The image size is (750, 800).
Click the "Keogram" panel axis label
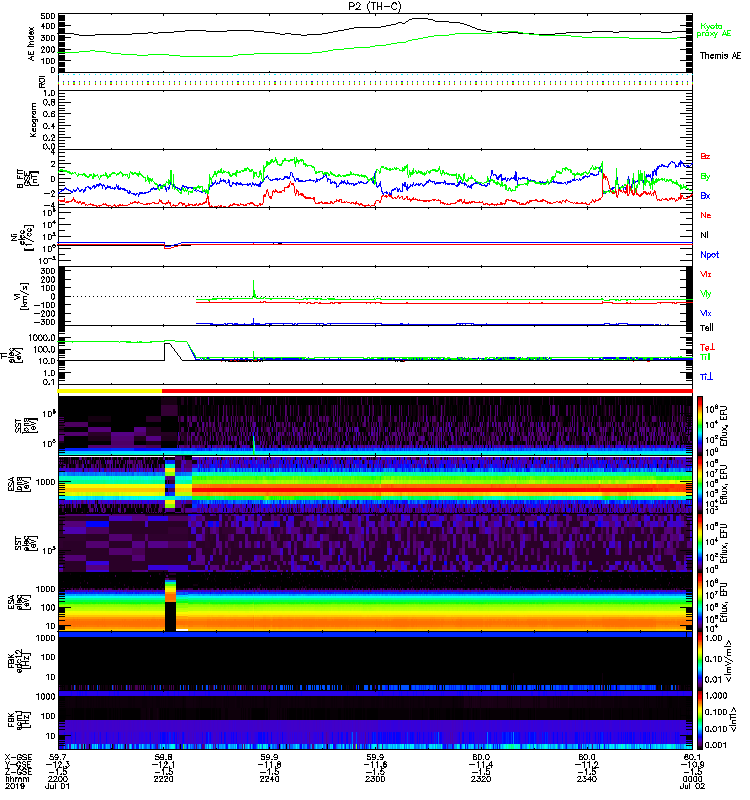tap(33, 119)
